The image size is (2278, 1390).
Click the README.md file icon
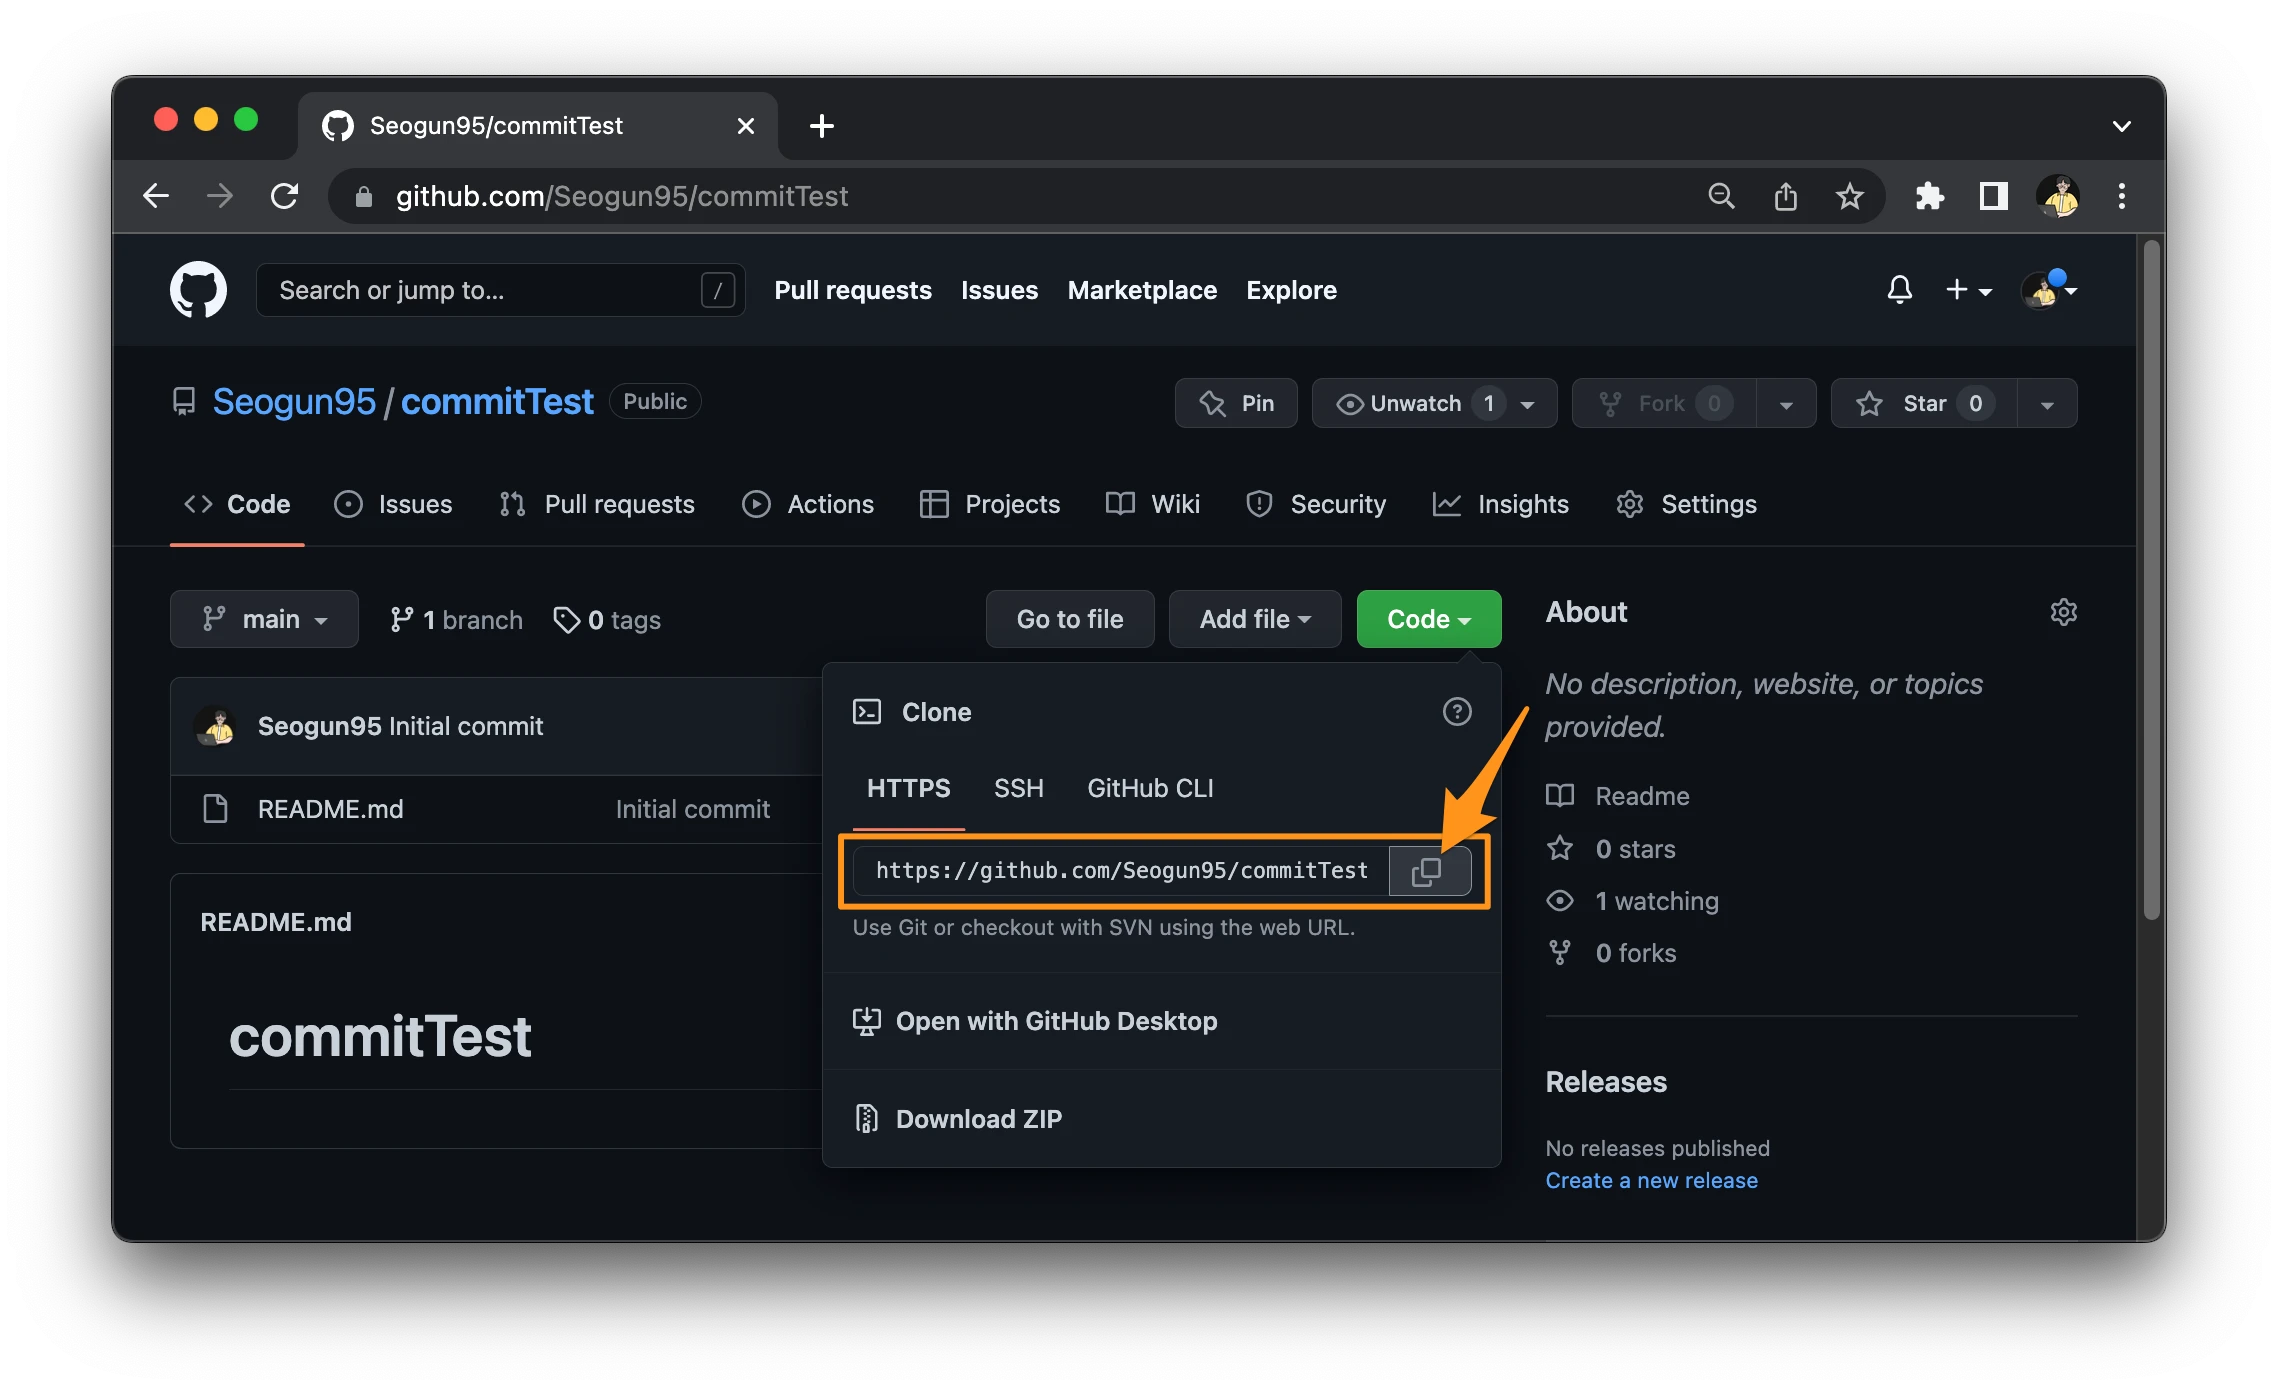[215, 809]
